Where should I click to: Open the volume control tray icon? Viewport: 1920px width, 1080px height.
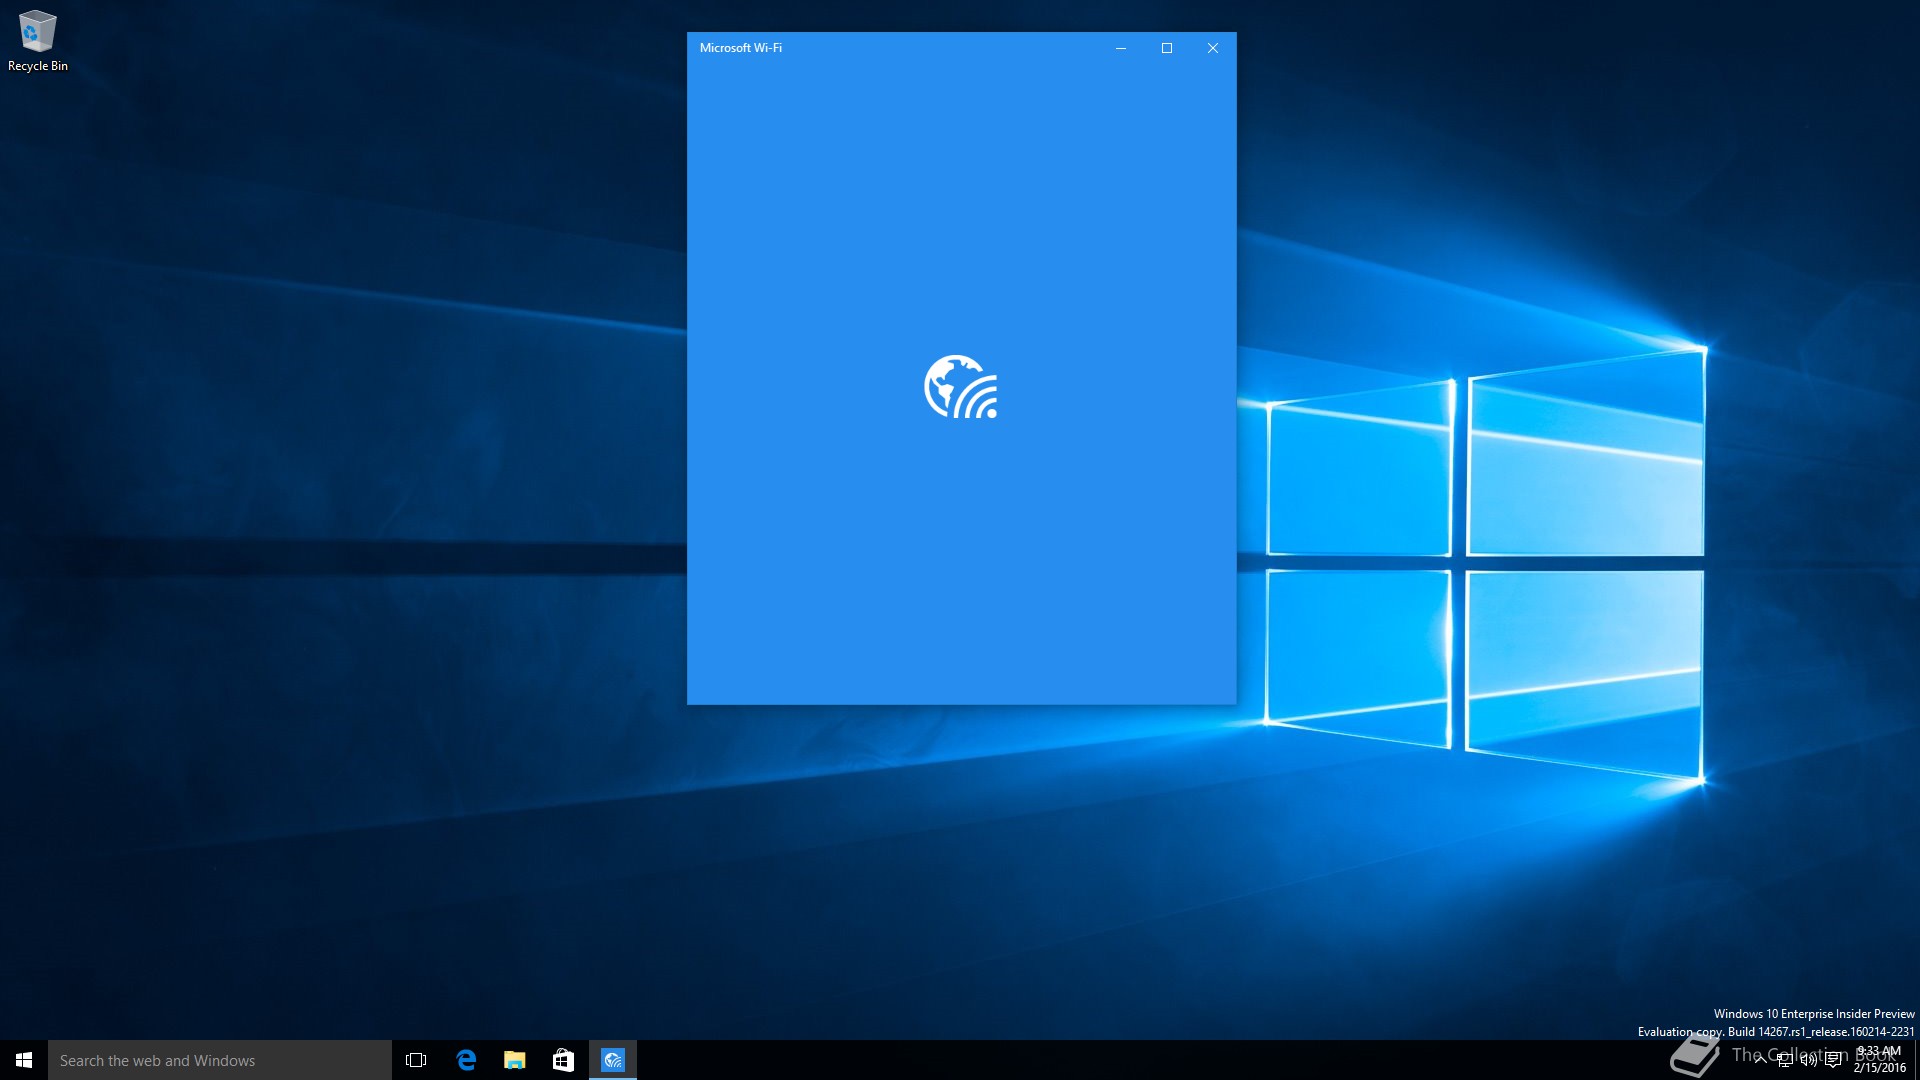tap(1808, 1060)
